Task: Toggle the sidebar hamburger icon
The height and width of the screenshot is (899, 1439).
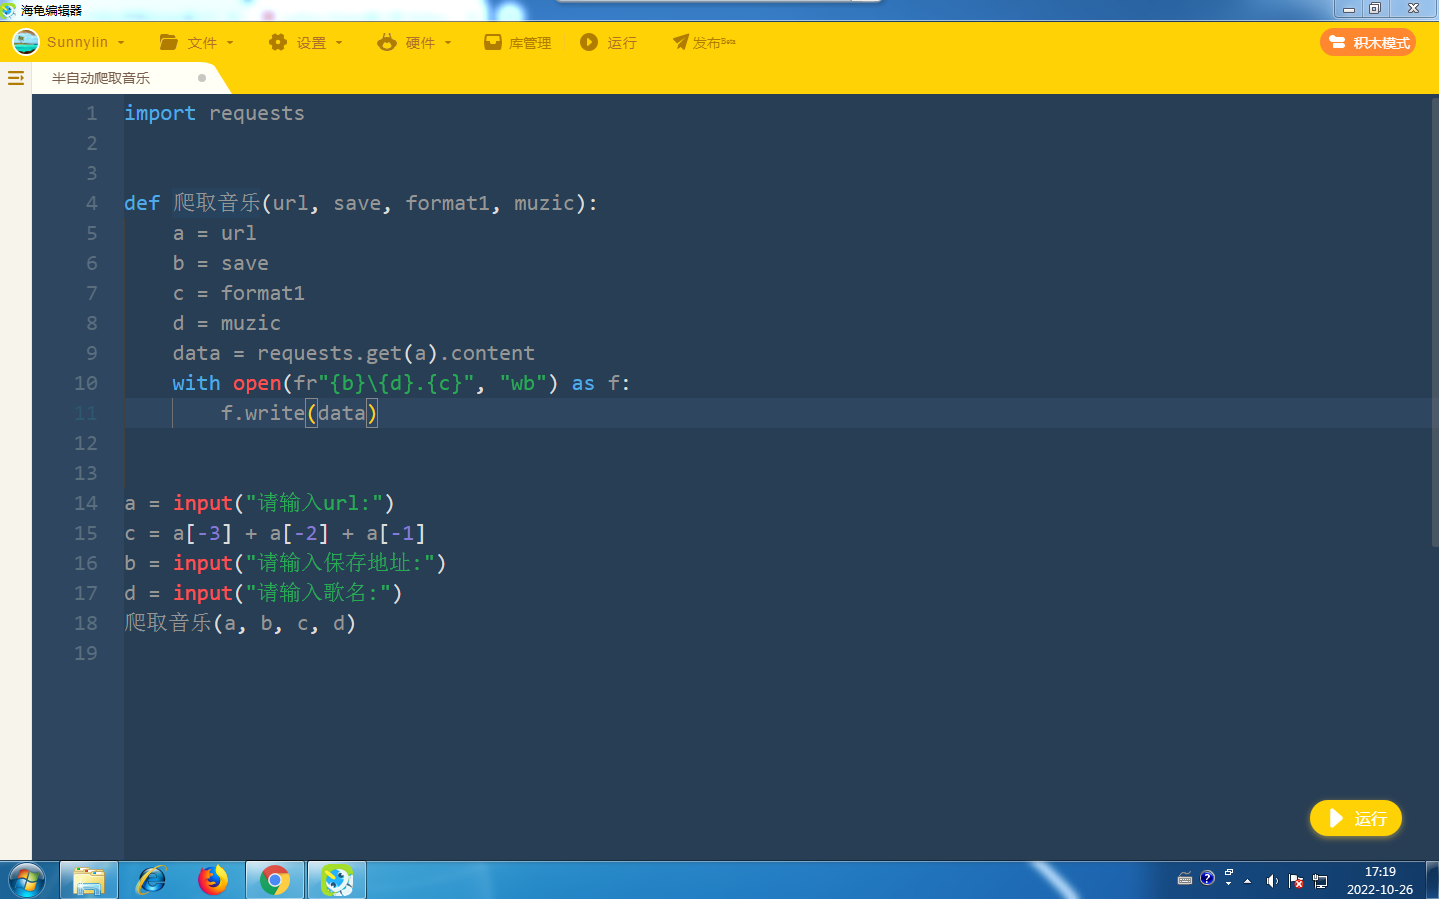Action: click(x=16, y=78)
